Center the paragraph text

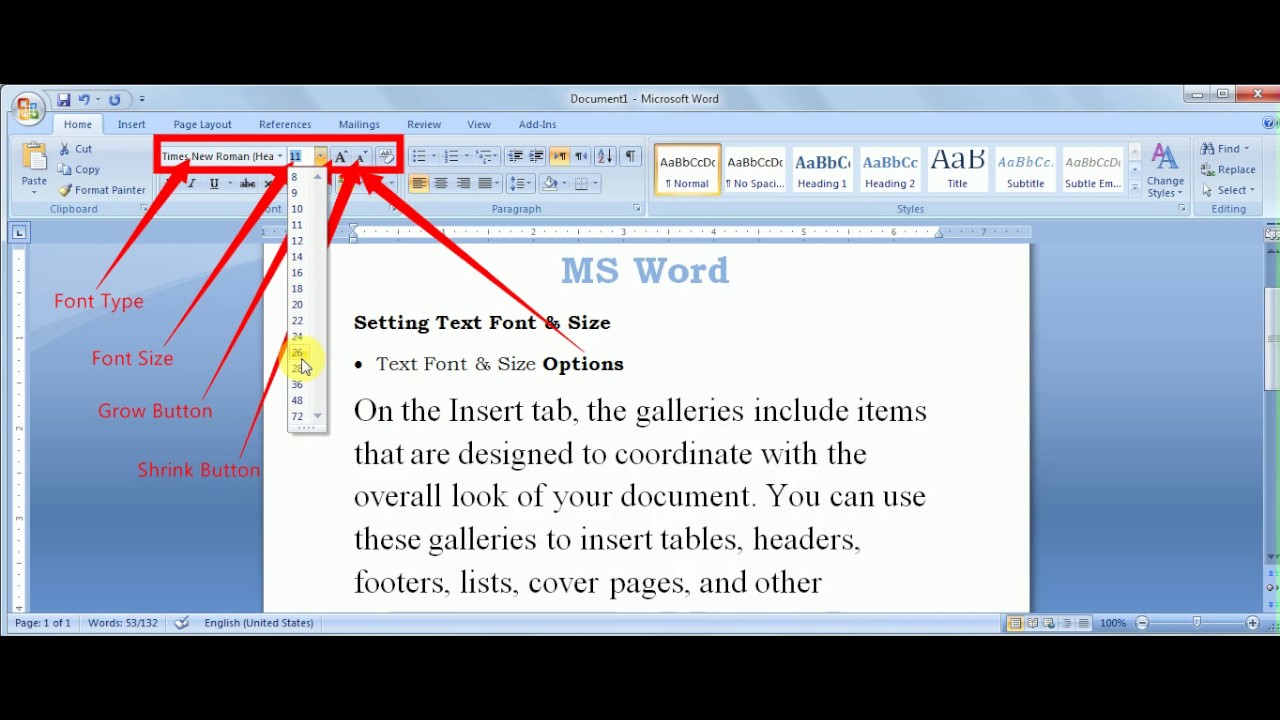tap(441, 183)
